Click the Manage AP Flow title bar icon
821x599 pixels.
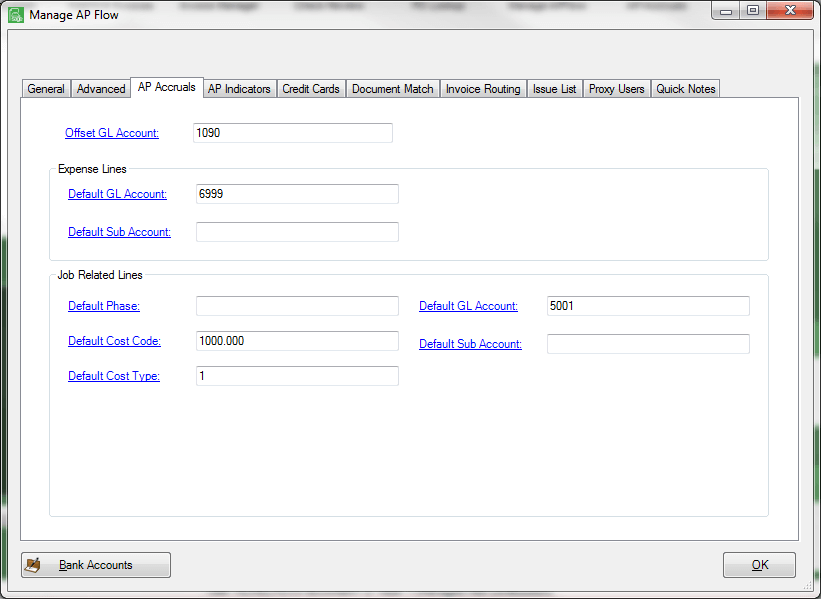tap(14, 14)
